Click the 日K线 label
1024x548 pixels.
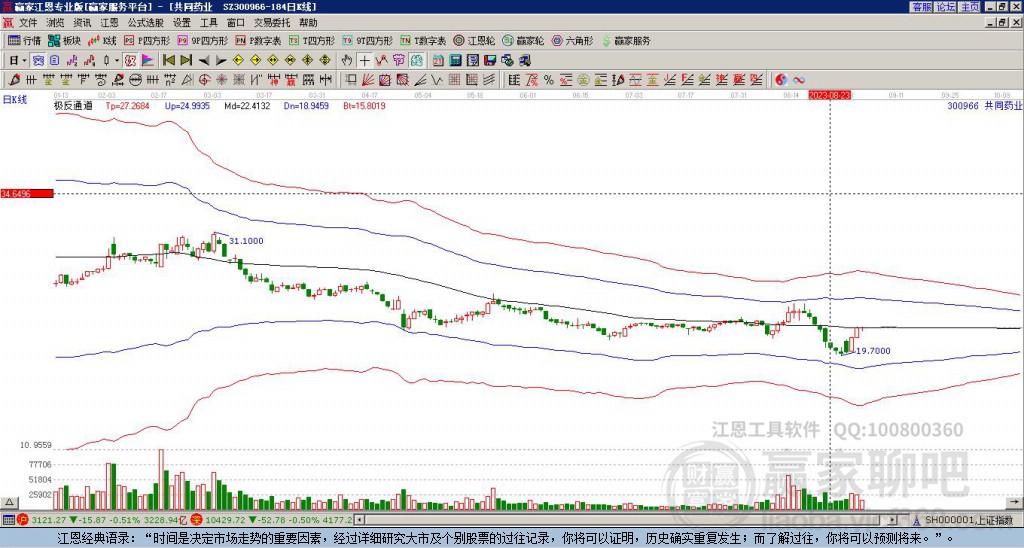tap(14, 99)
